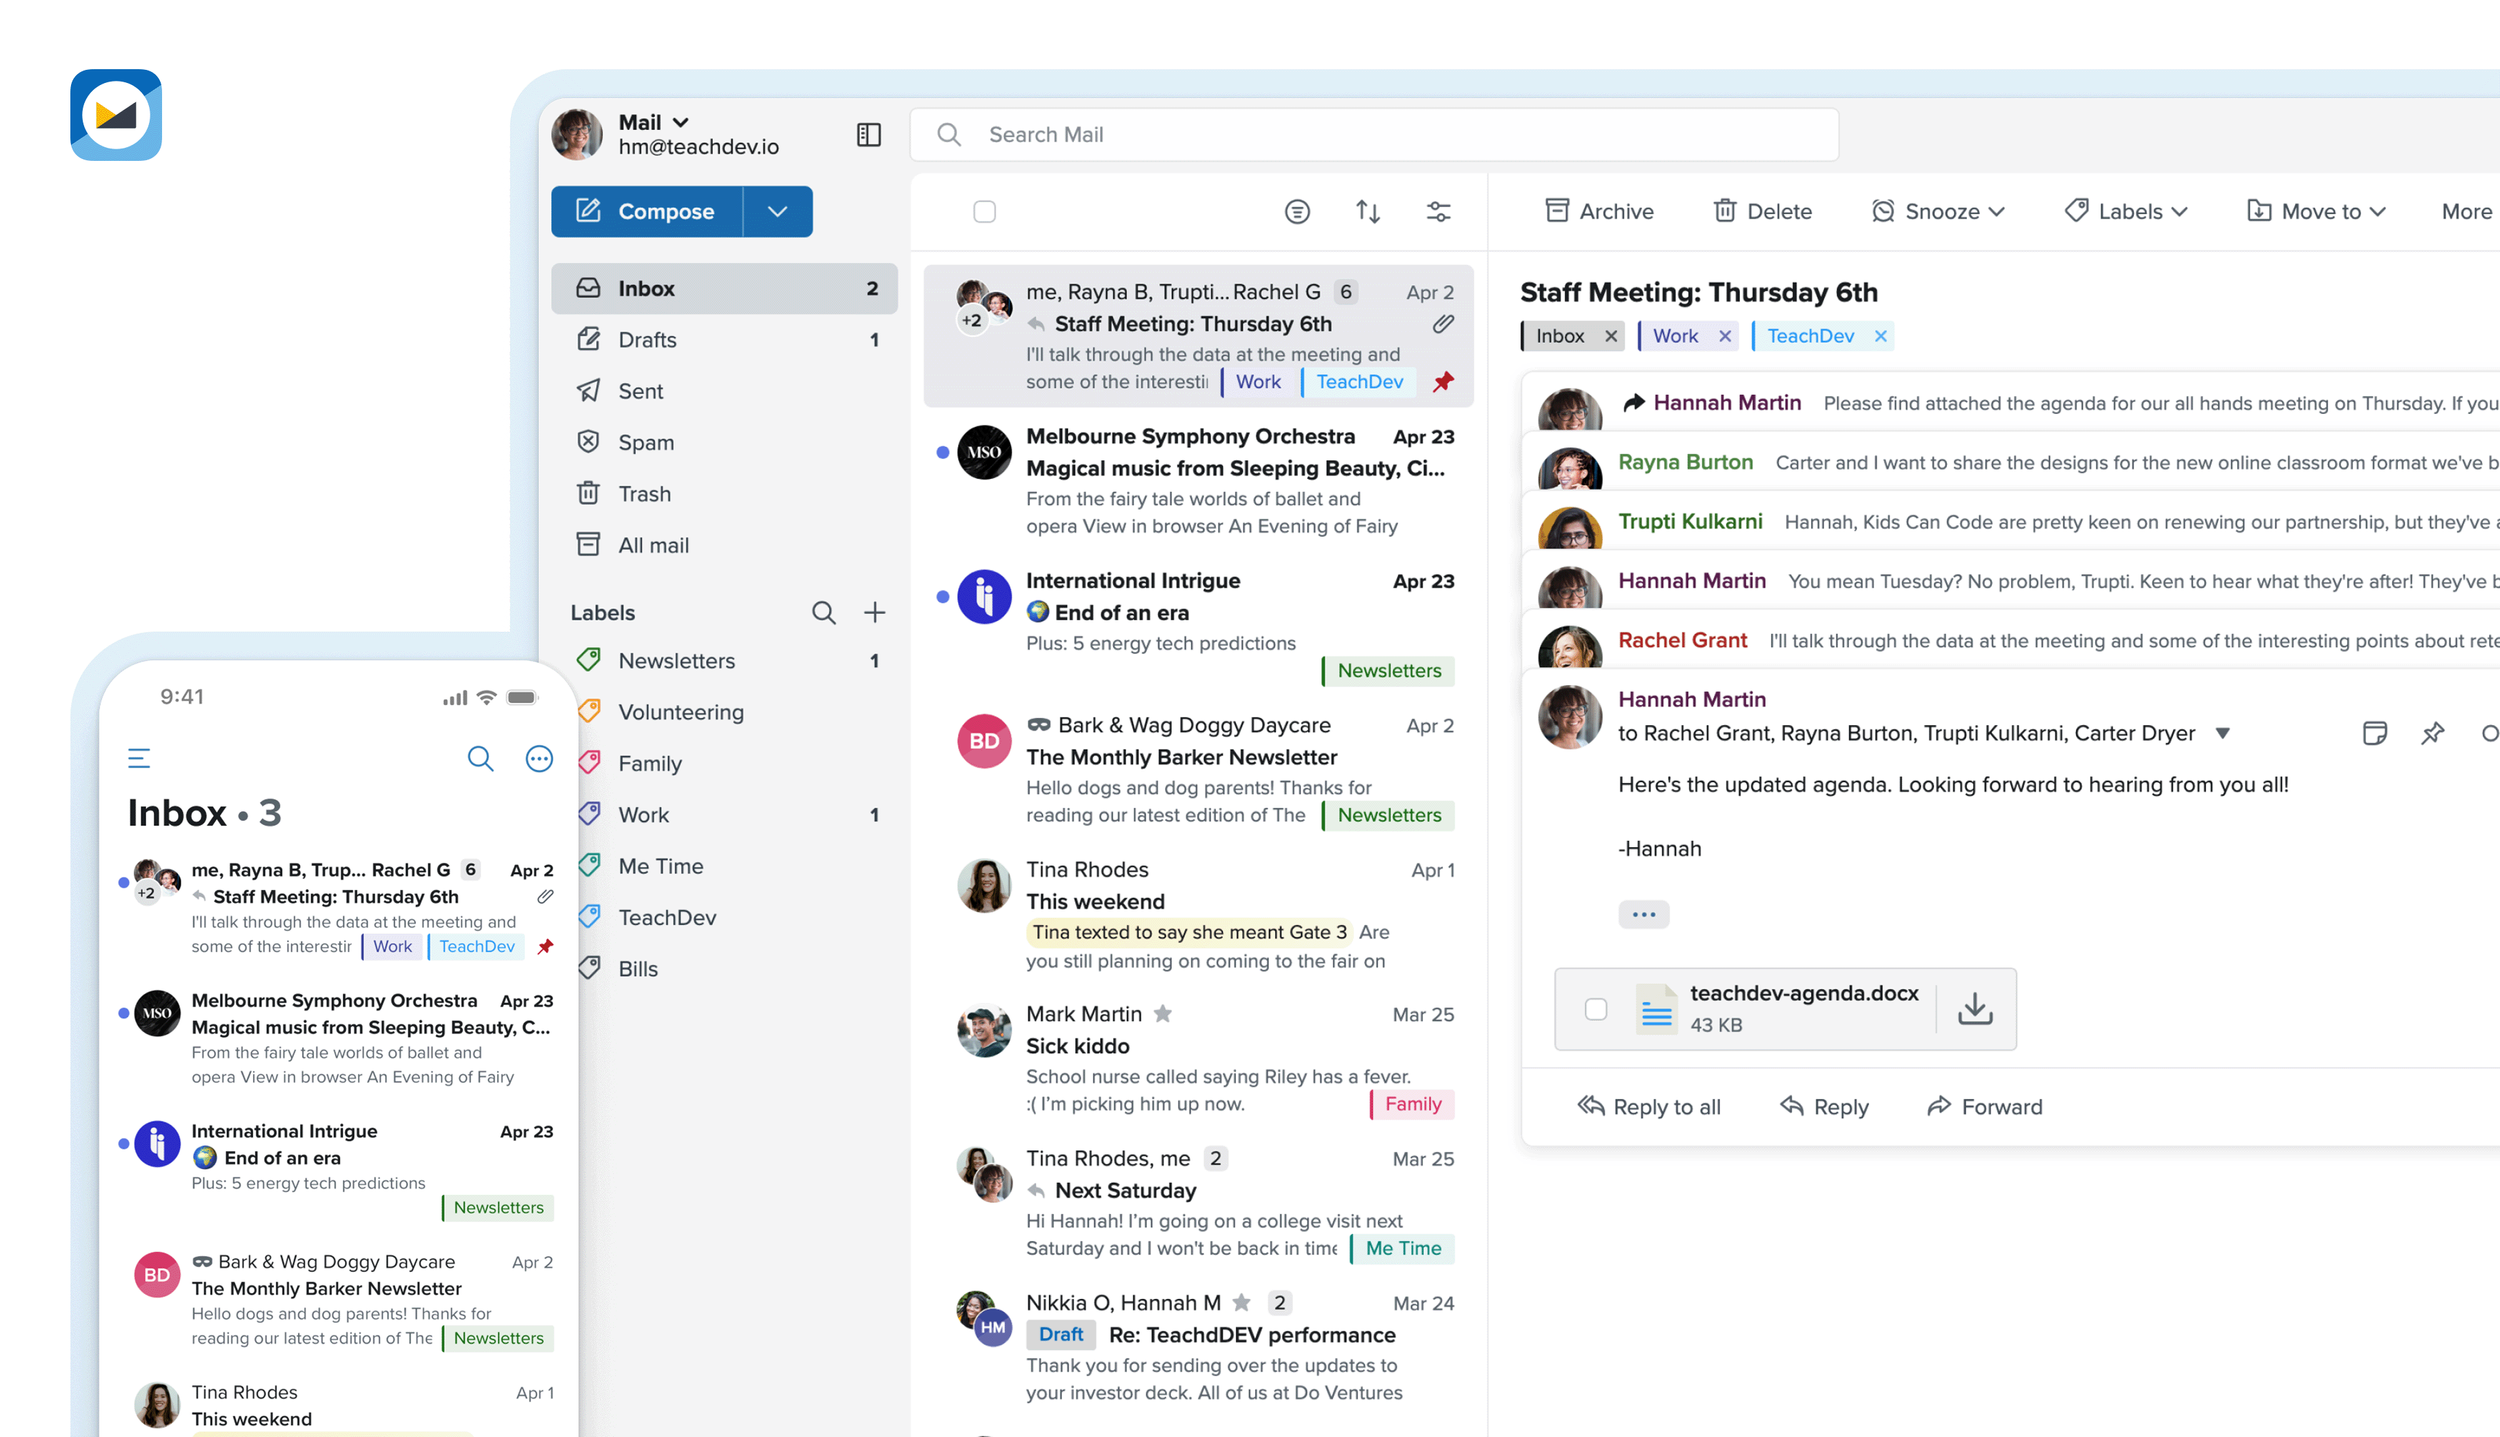Toggle the star next to Mark Martin
The height and width of the screenshot is (1437, 2500).
pyautogui.click(x=1162, y=1014)
